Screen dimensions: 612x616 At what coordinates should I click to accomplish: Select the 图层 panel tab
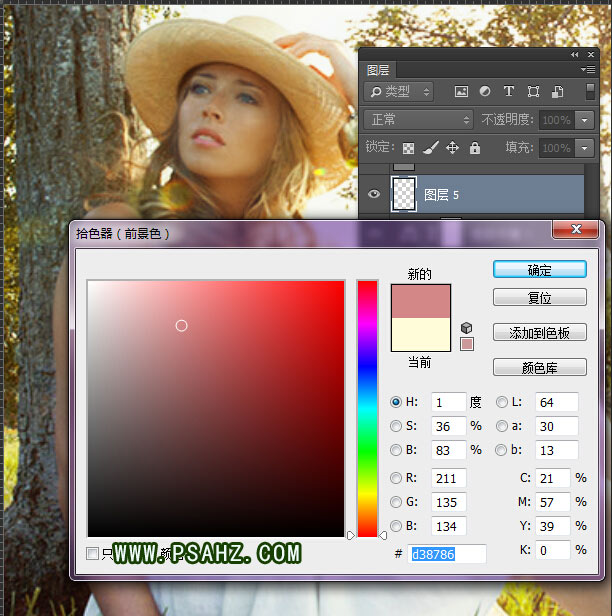point(378,70)
